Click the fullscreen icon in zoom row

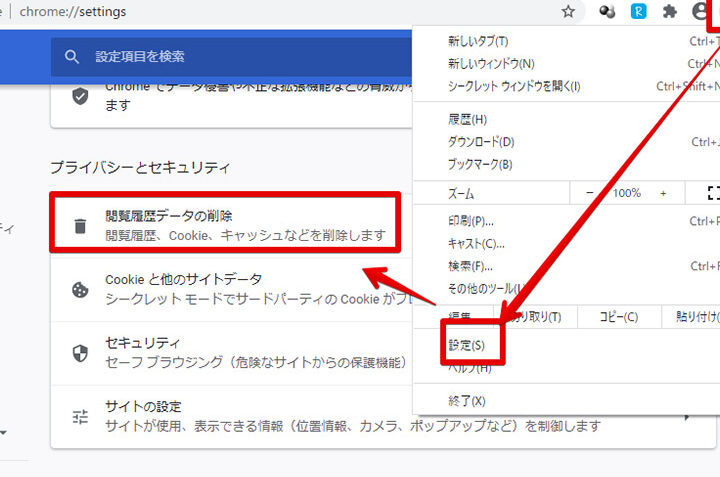(712, 192)
